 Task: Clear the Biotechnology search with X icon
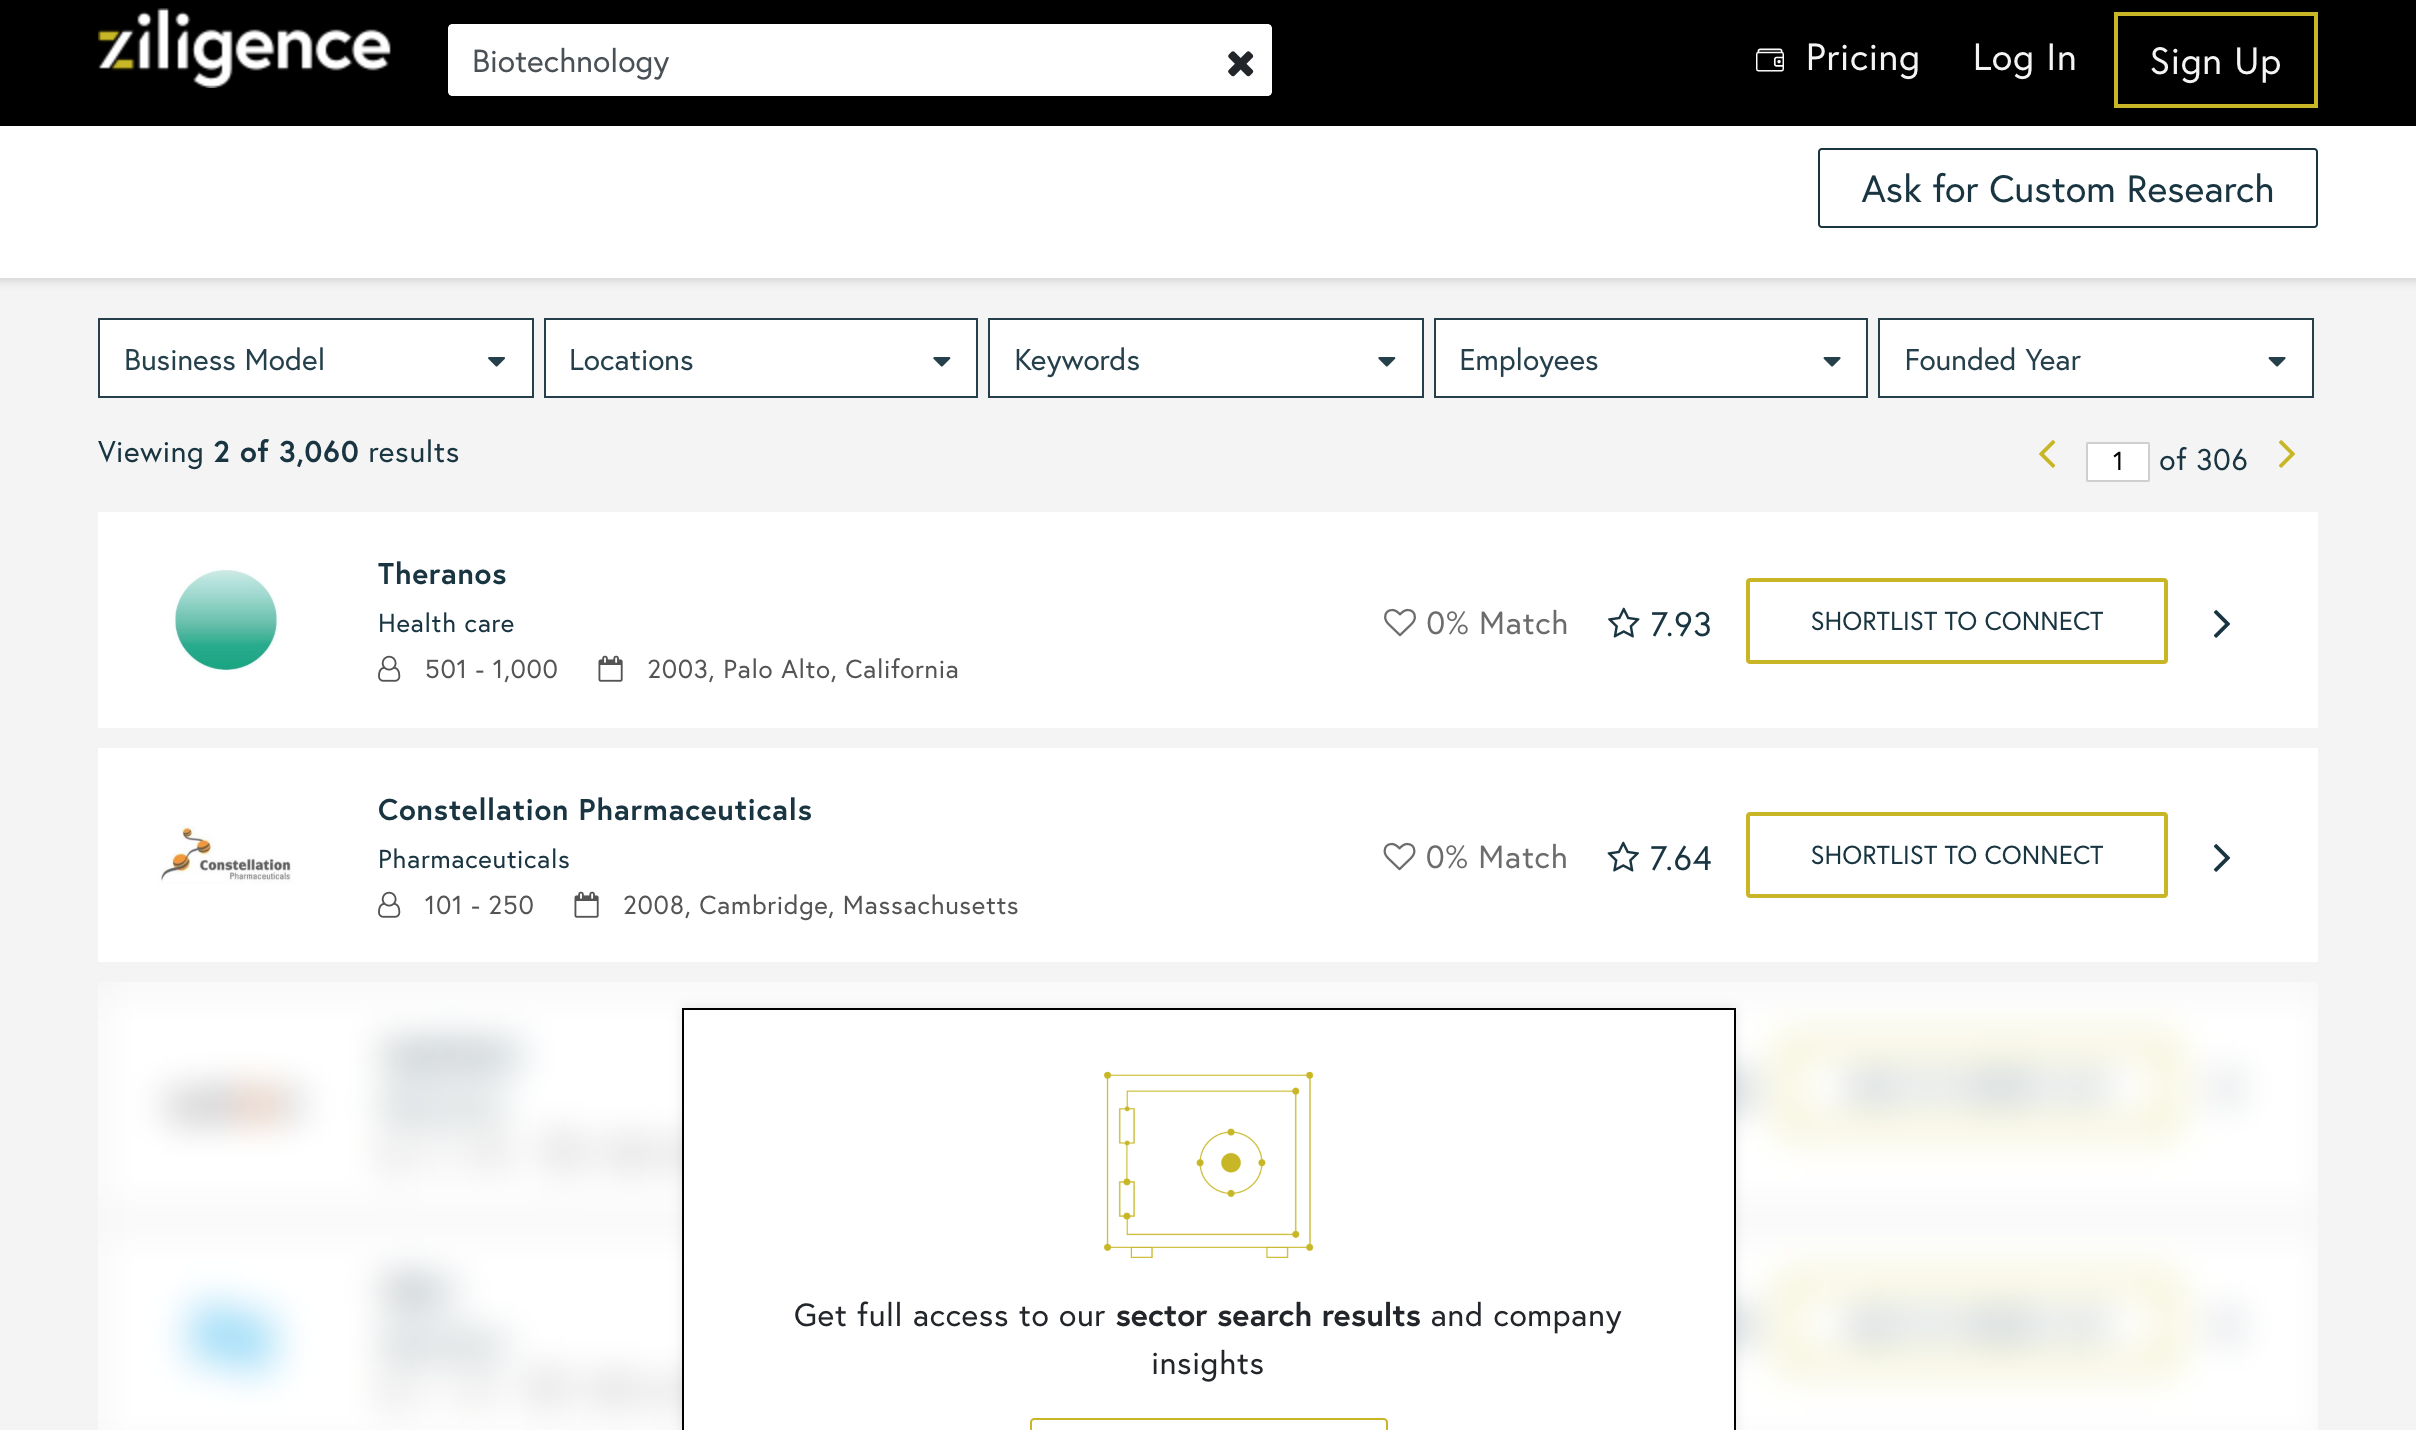click(1240, 63)
